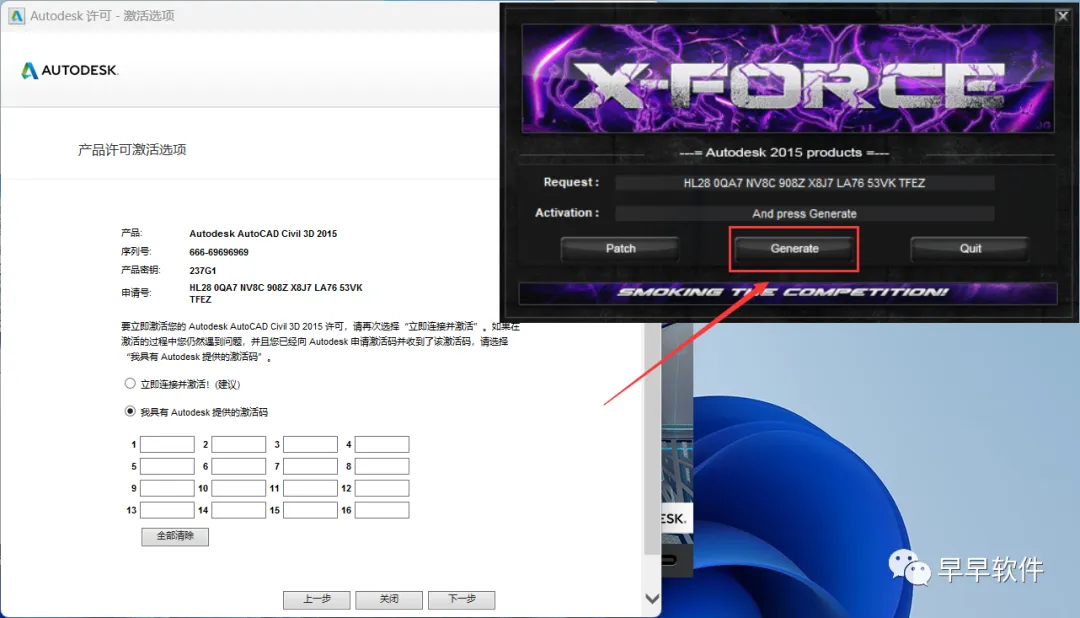
Task: Click activation code box 10
Action: click(239, 488)
